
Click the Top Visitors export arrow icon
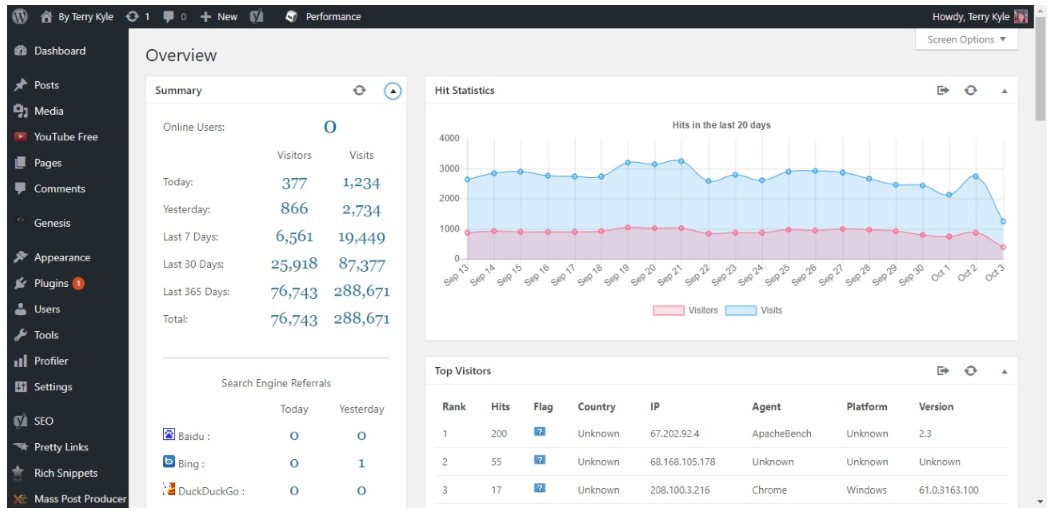click(x=942, y=371)
